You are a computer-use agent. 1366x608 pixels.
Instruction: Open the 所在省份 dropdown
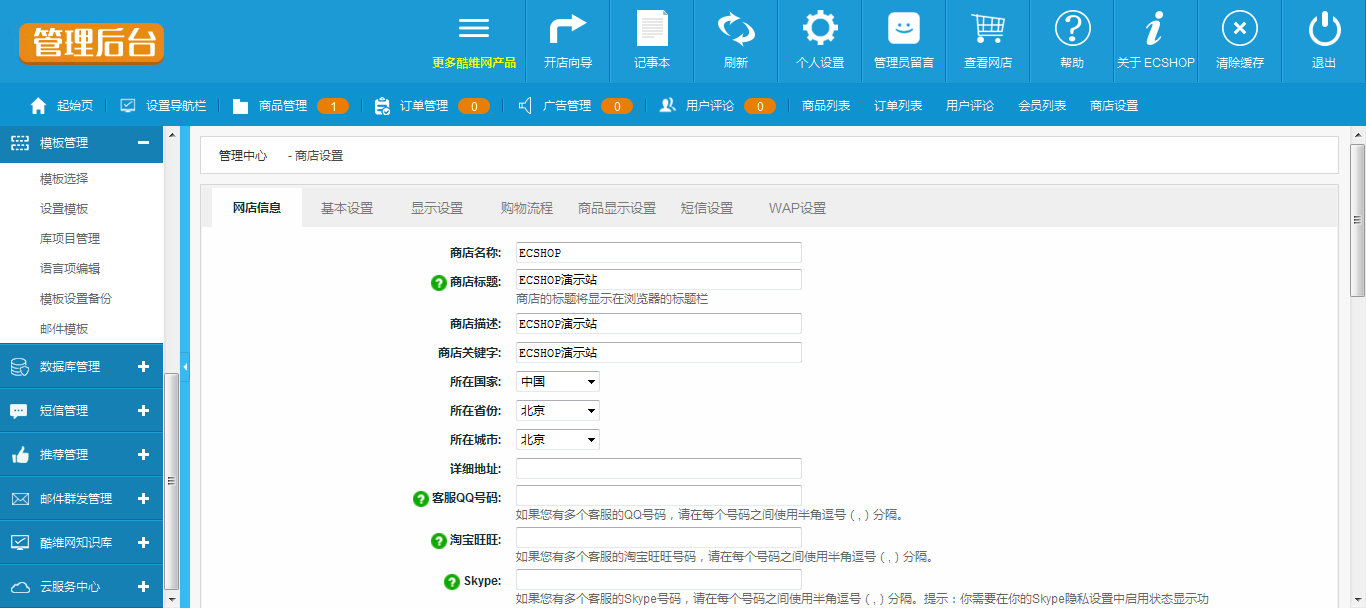coord(558,411)
